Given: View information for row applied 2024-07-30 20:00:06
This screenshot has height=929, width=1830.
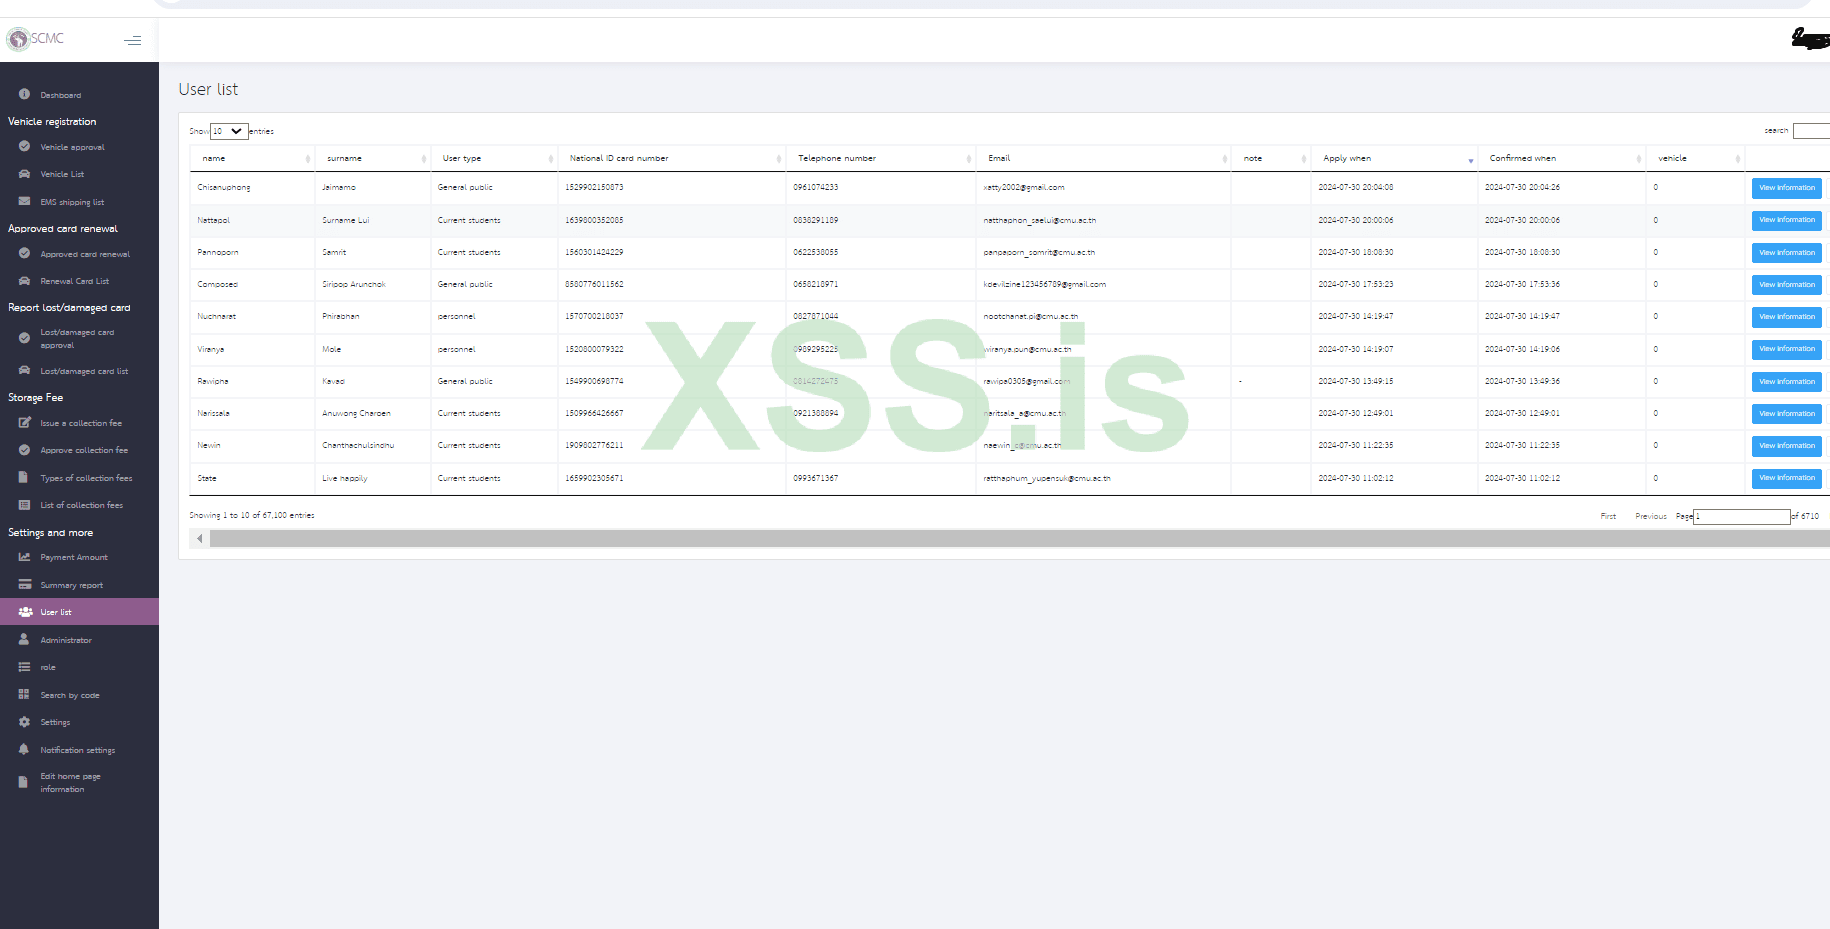Looking at the screenshot, I should [x=1787, y=220].
